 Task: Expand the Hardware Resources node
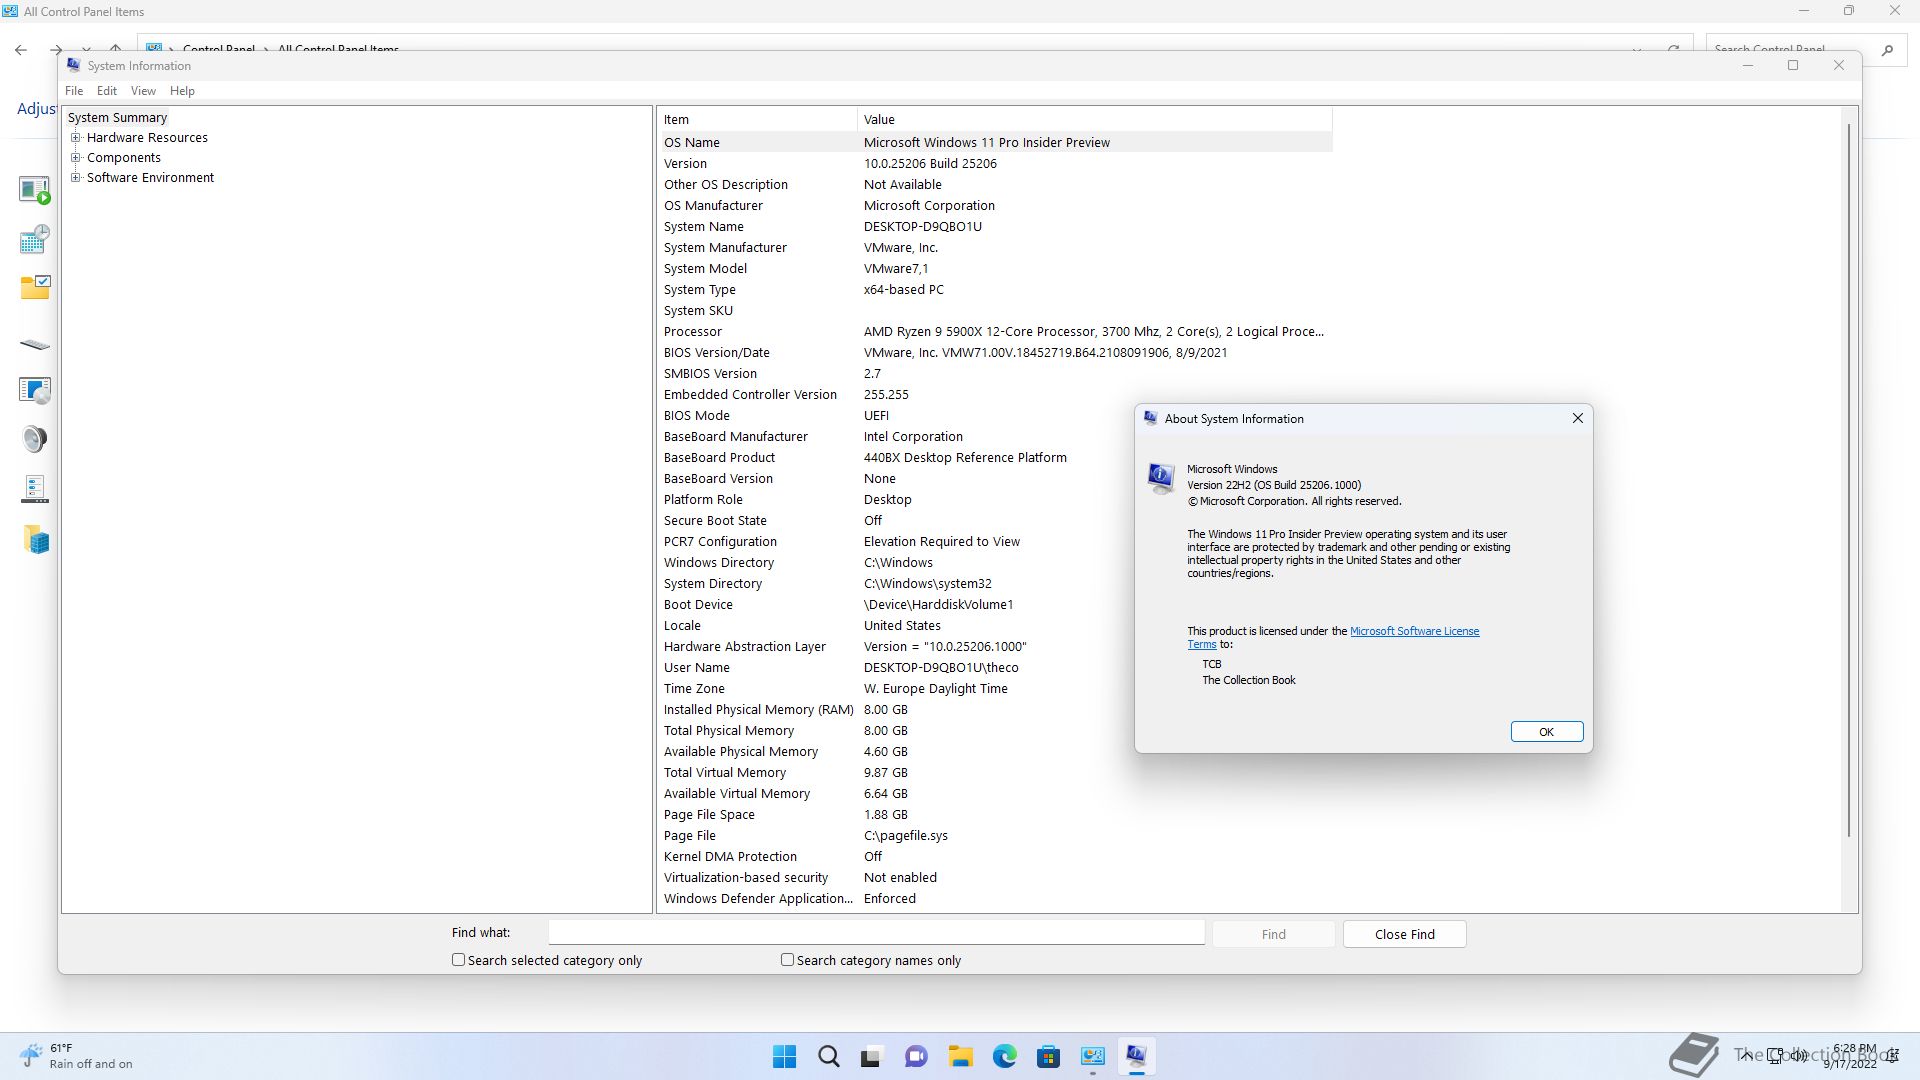pyautogui.click(x=76, y=138)
